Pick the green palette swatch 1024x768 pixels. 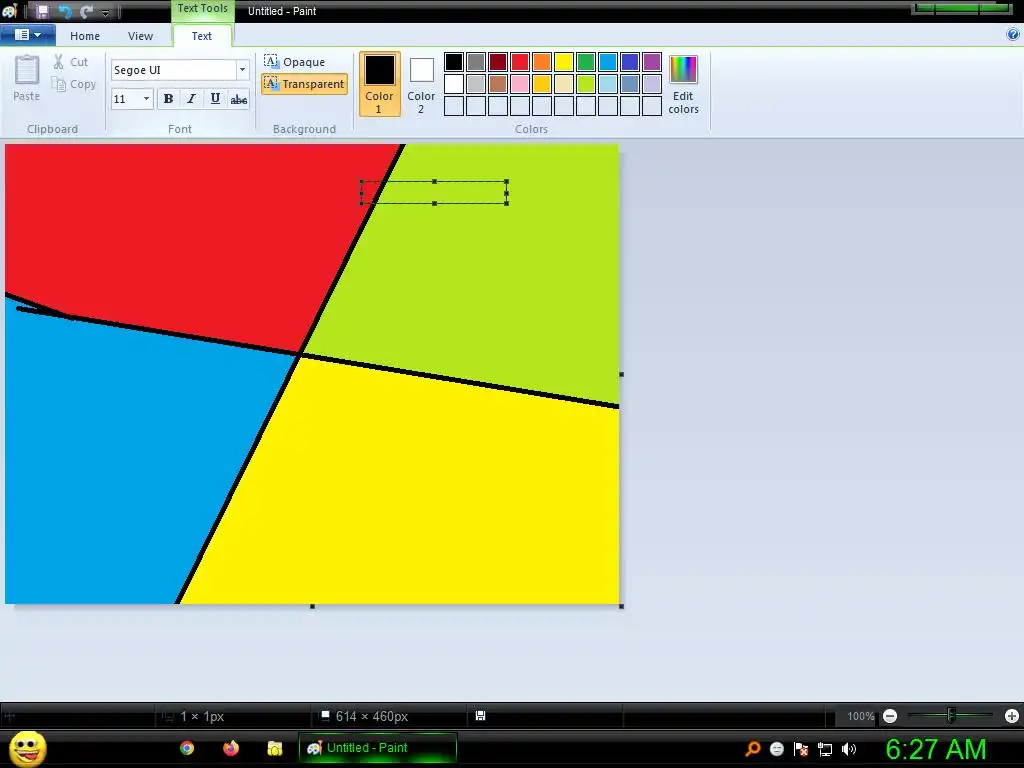click(x=586, y=62)
